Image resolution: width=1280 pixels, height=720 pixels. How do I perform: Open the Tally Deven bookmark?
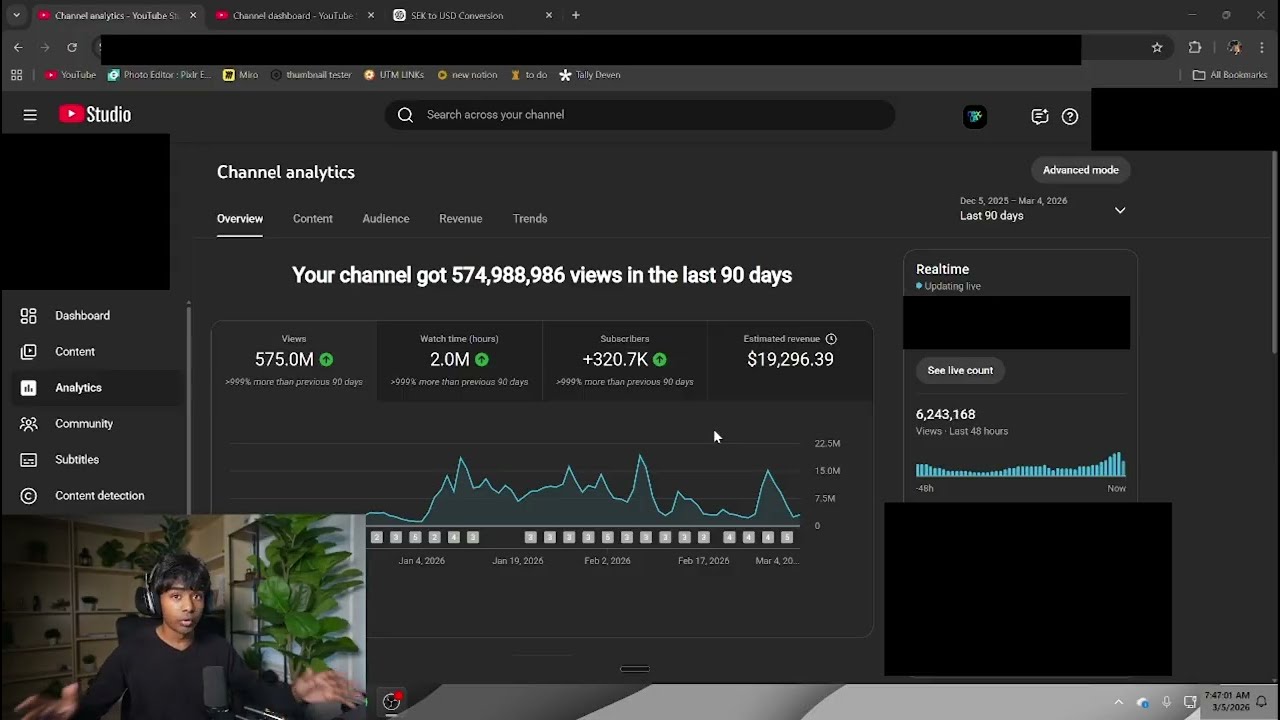(x=590, y=75)
